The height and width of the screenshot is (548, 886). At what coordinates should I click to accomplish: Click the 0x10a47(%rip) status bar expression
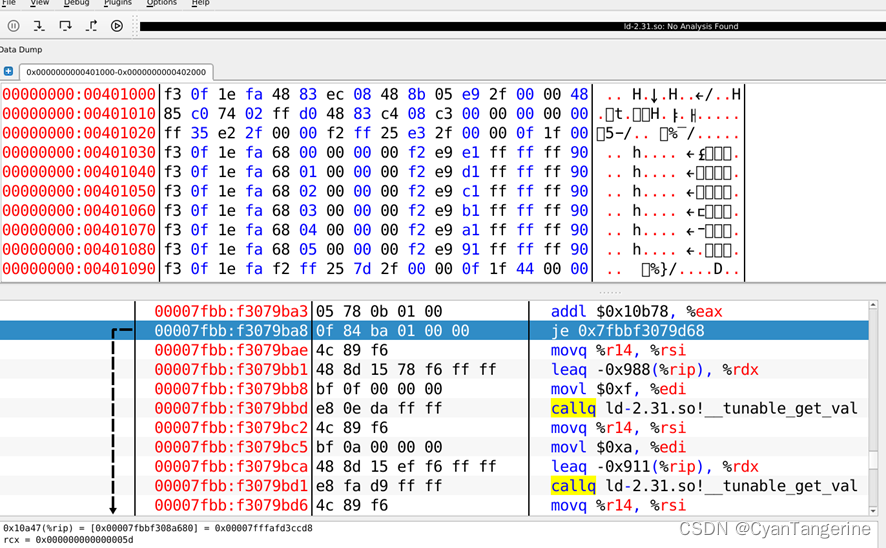coord(158,528)
